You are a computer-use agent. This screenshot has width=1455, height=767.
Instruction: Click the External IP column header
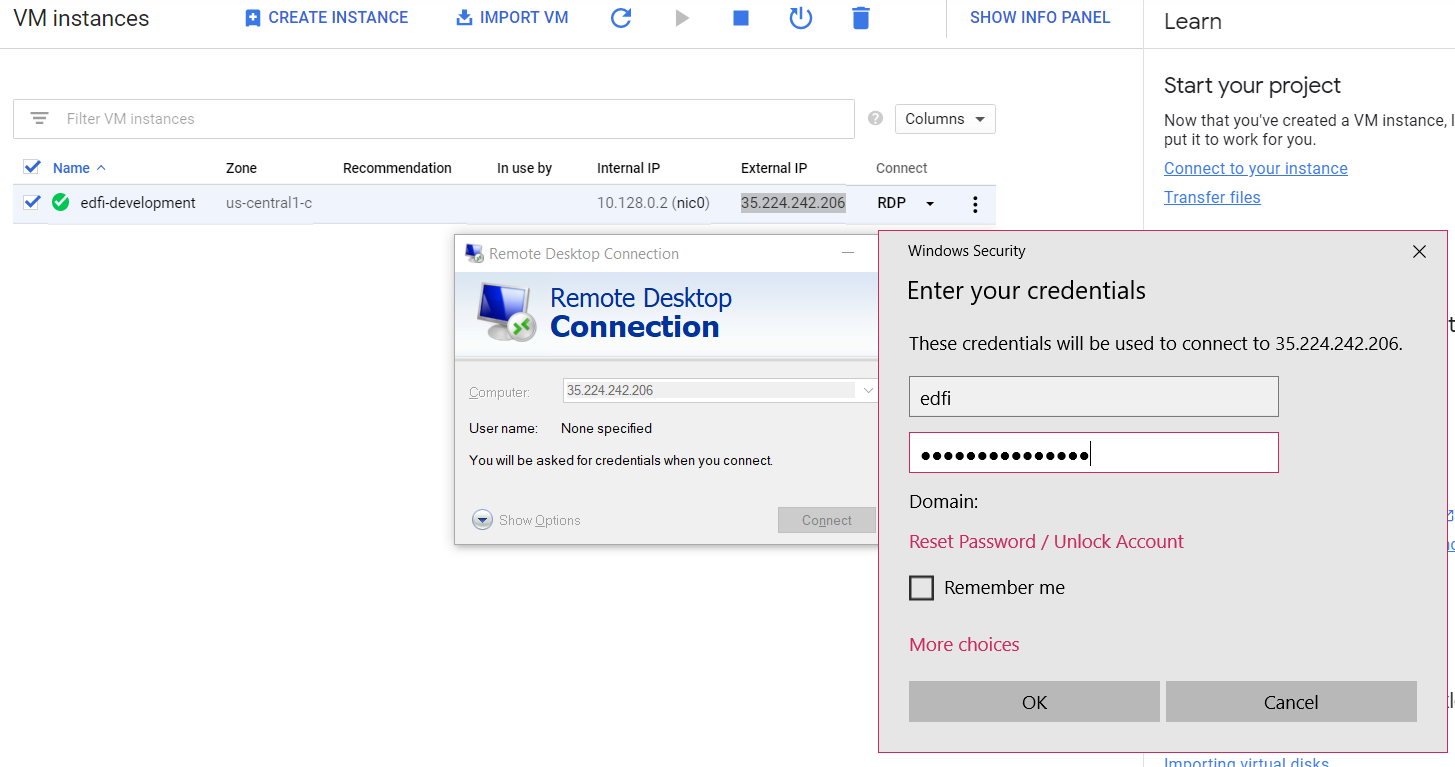[x=774, y=168]
